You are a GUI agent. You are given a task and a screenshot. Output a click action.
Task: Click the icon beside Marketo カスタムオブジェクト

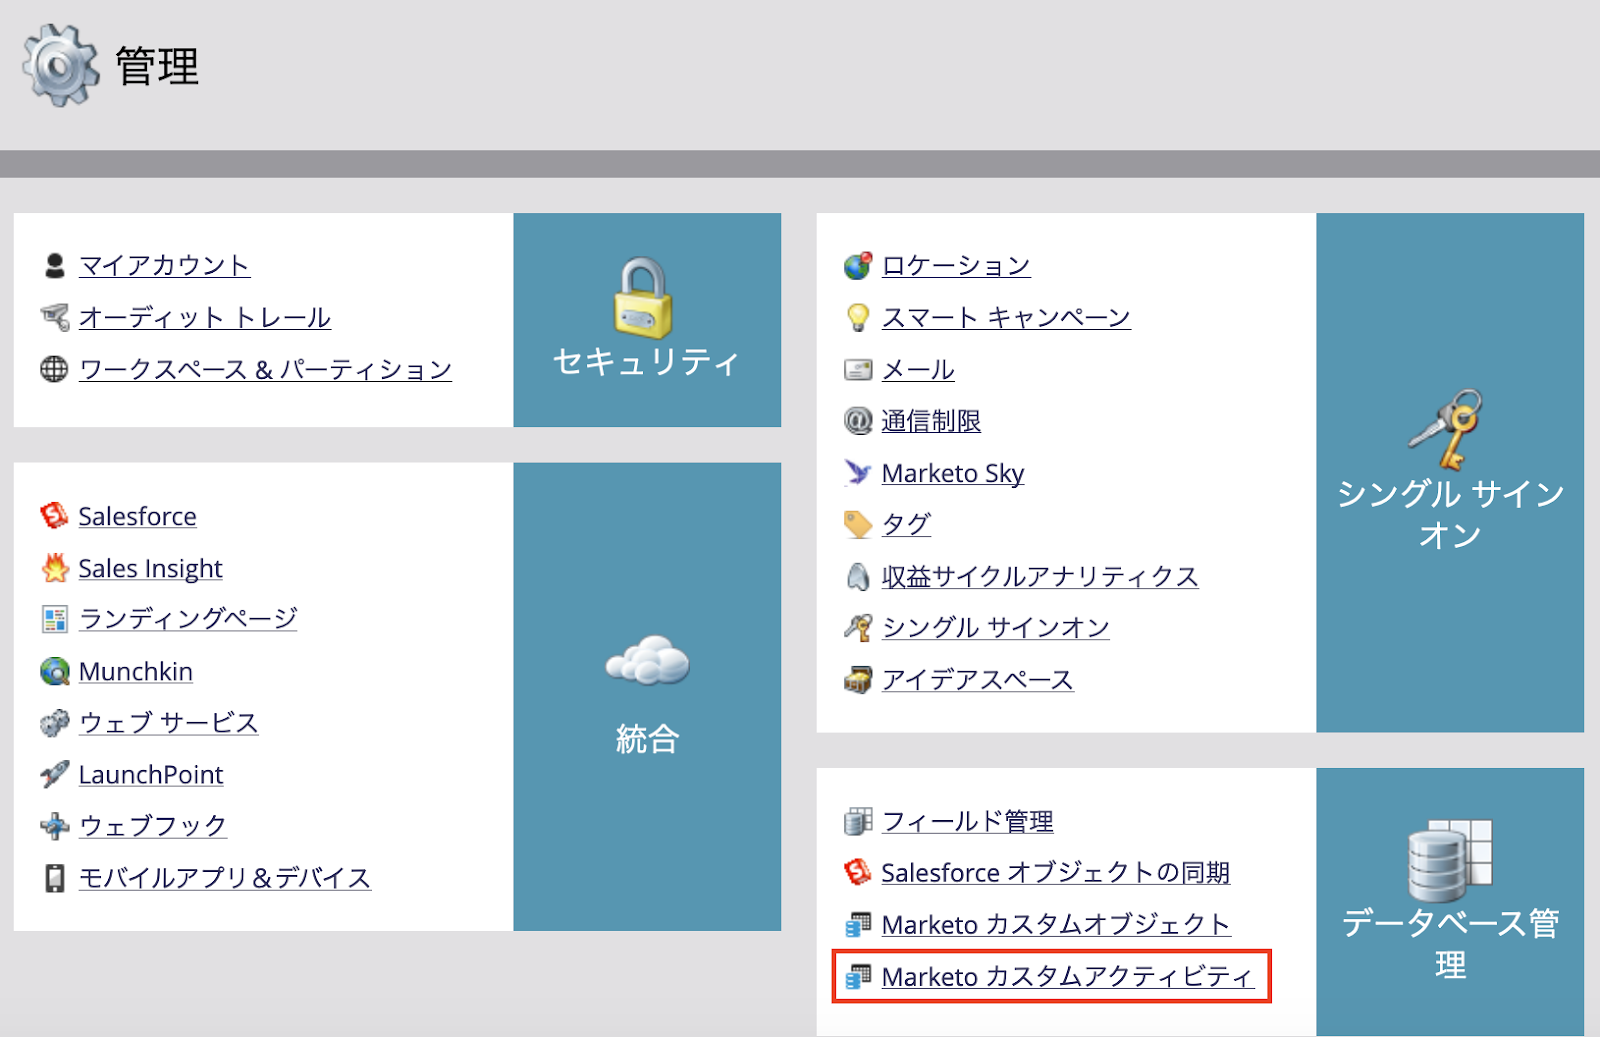coord(857,925)
